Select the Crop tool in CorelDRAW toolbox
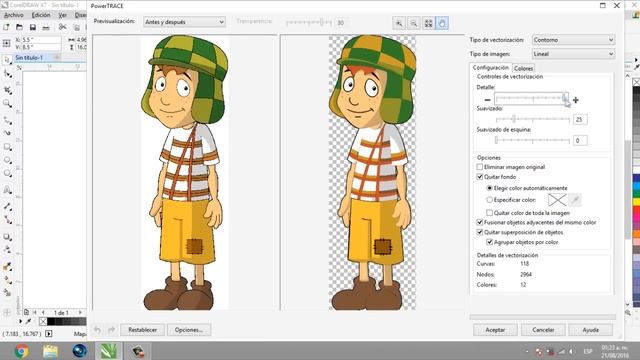This screenshot has height=360, width=640. tap(7, 89)
